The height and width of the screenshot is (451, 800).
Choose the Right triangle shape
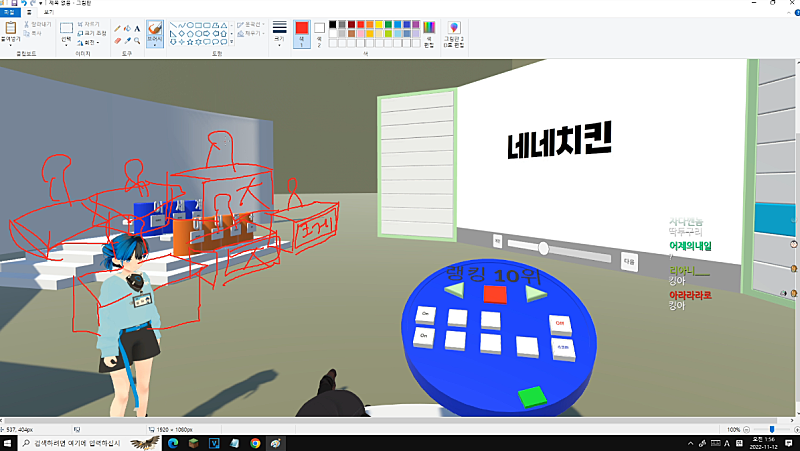tap(173, 34)
